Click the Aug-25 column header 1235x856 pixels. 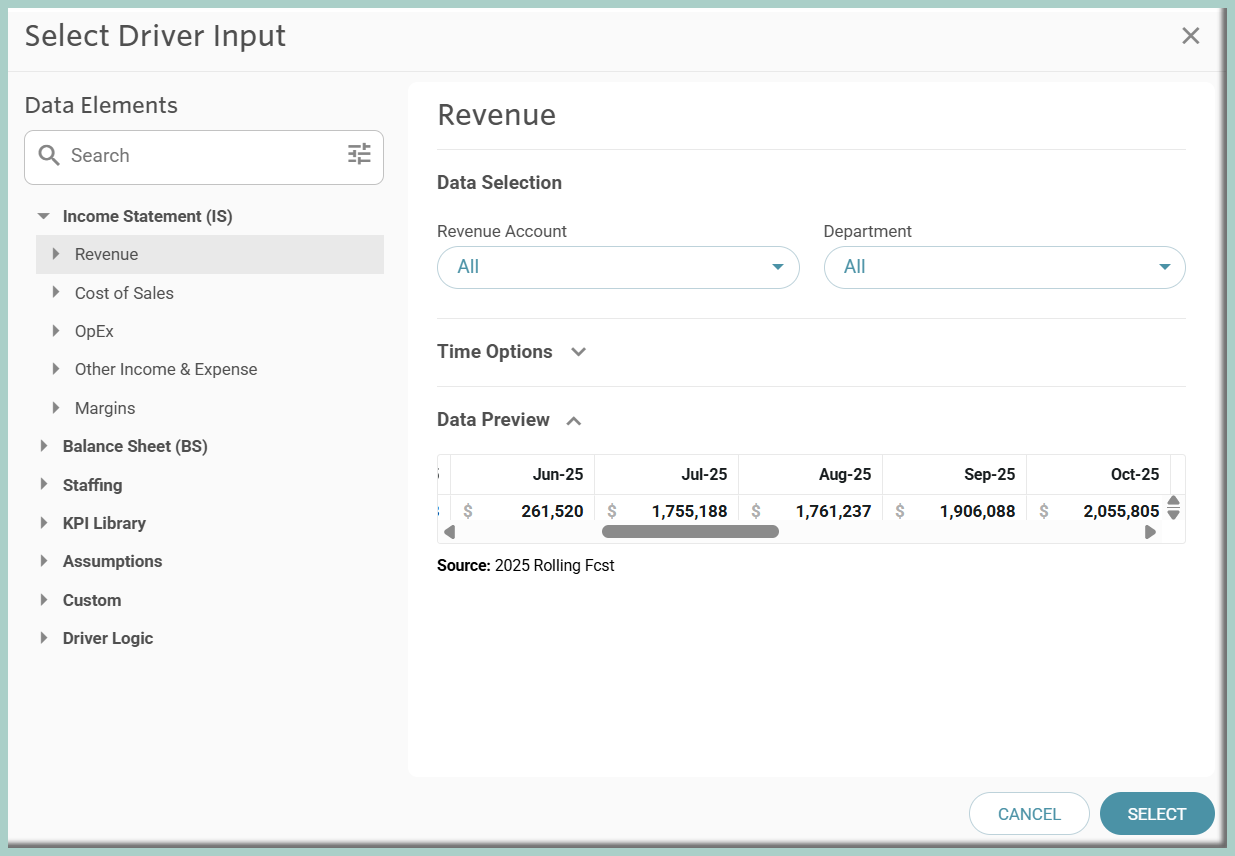tap(811, 474)
